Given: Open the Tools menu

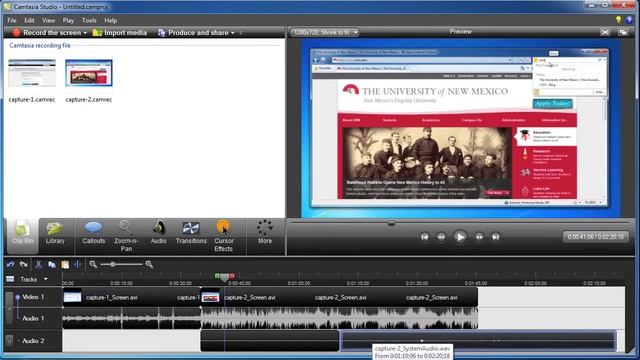Looking at the screenshot, I should (x=89, y=20).
